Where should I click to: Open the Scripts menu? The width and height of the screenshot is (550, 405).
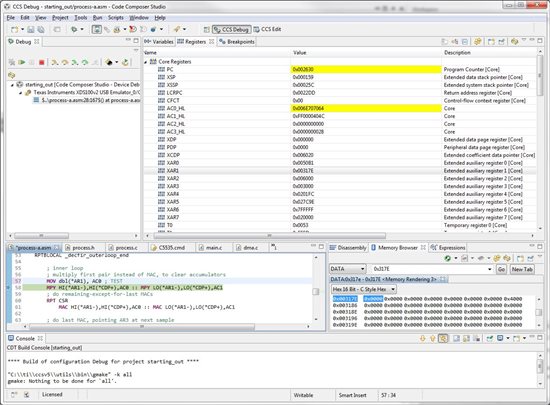(x=115, y=18)
